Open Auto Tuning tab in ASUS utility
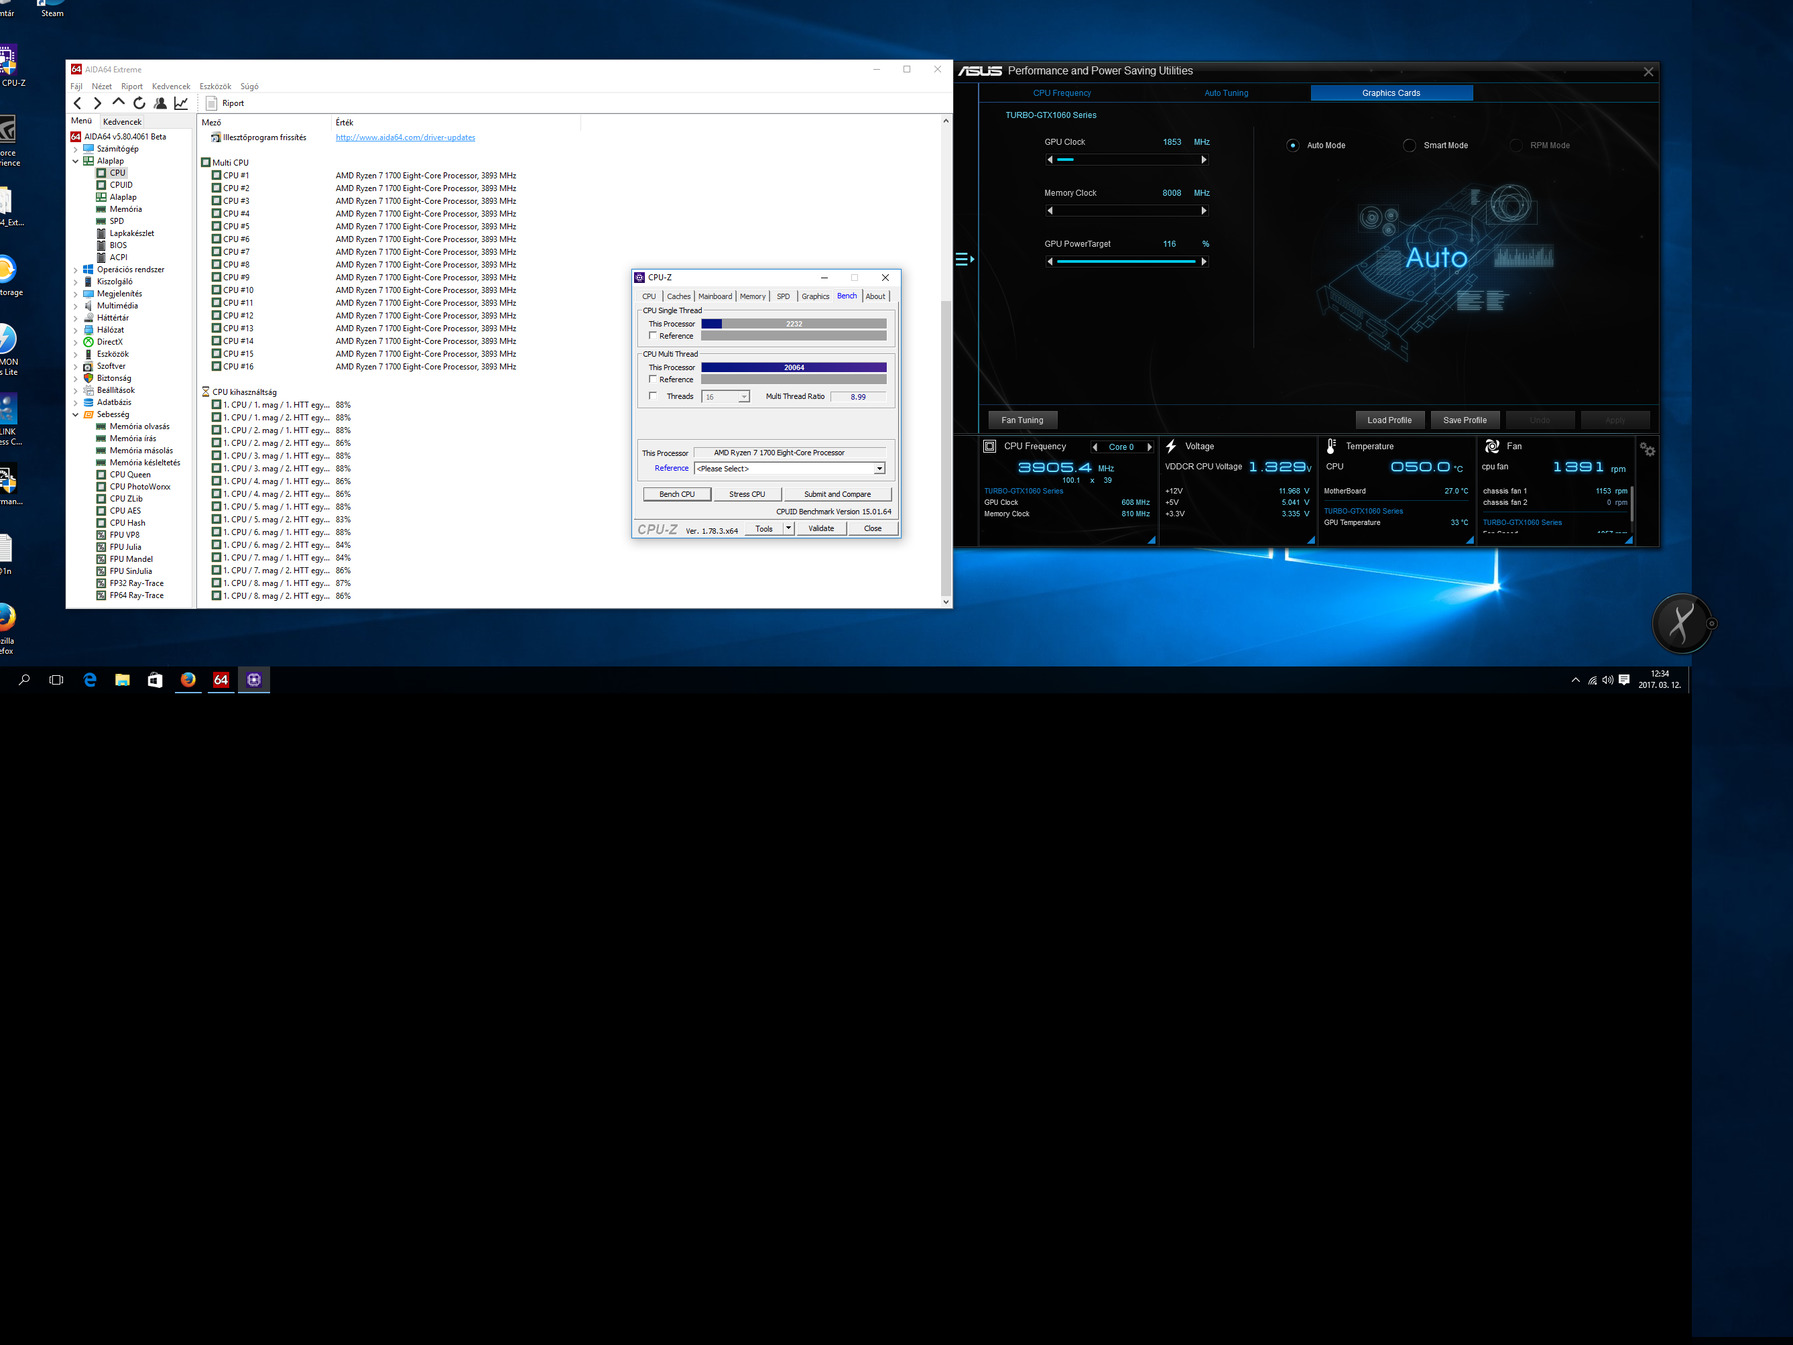The width and height of the screenshot is (1793, 1345). (x=1226, y=93)
